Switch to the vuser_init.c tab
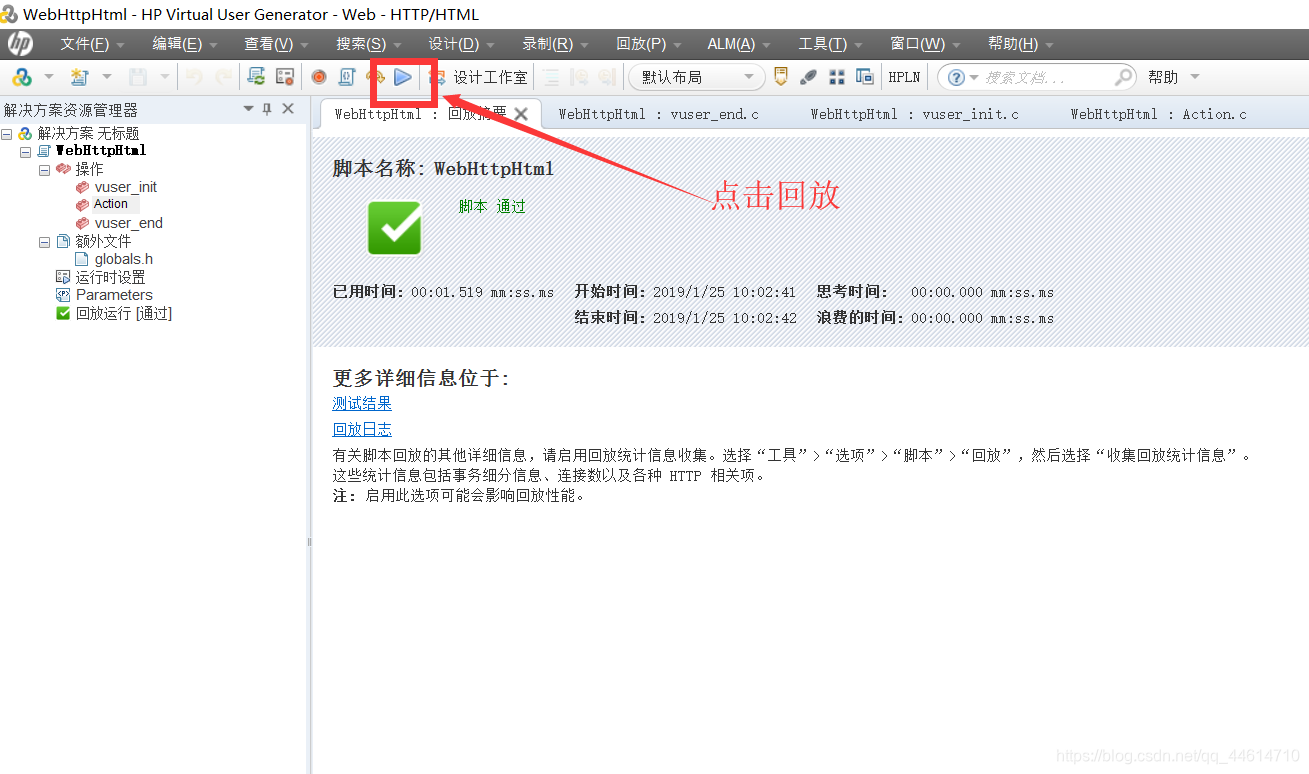The width and height of the screenshot is (1309, 774). click(914, 114)
